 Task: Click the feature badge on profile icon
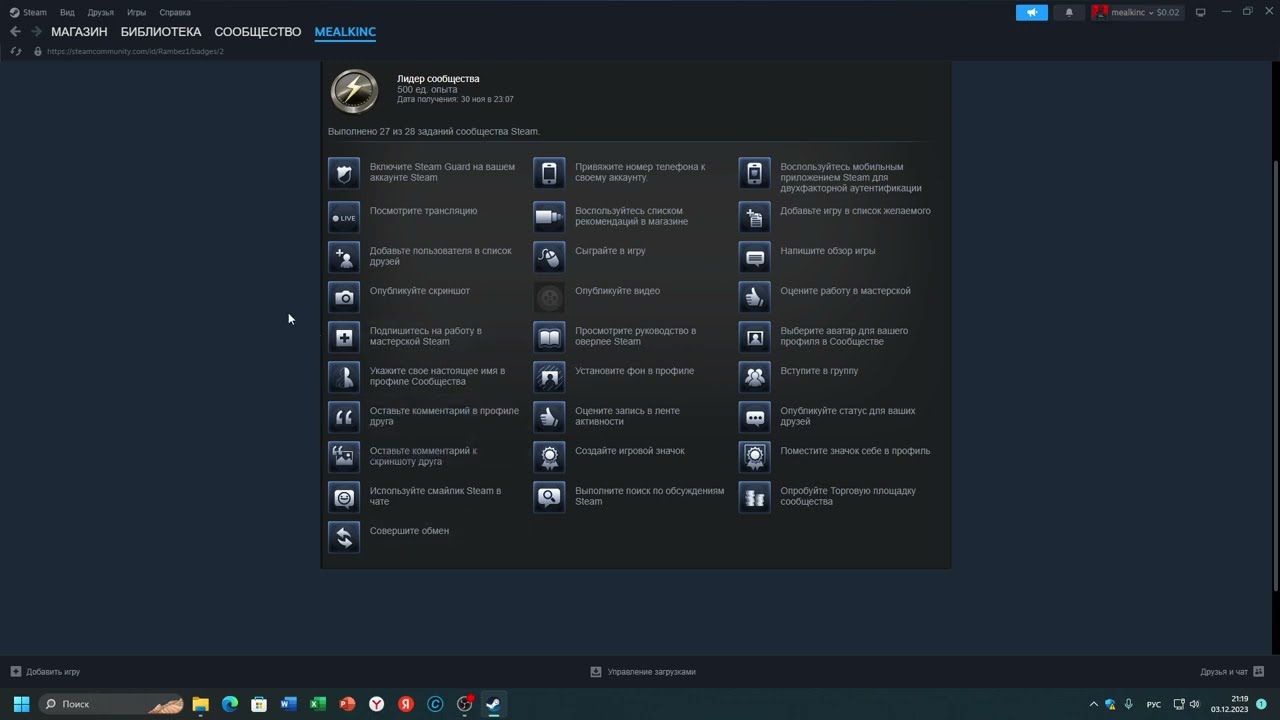(755, 457)
